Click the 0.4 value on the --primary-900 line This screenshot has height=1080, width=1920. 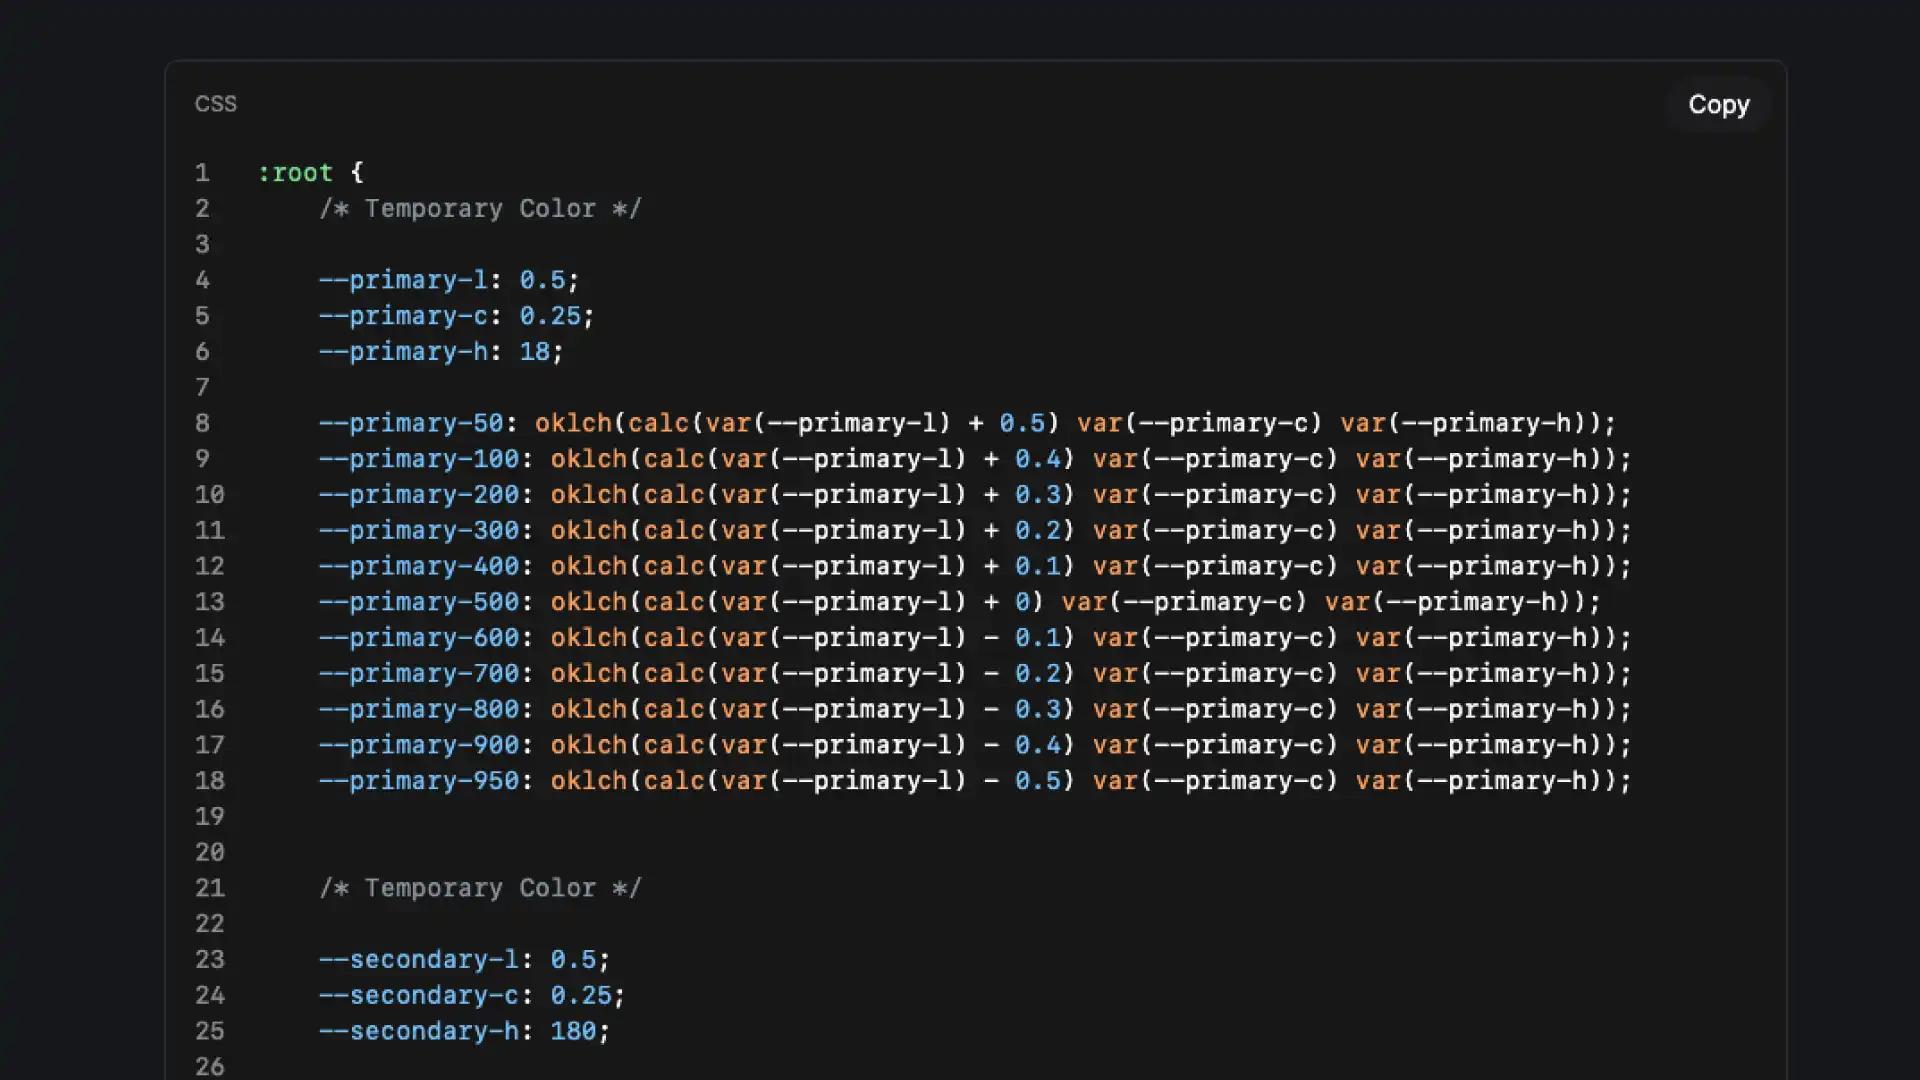[x=1038, y=746]
